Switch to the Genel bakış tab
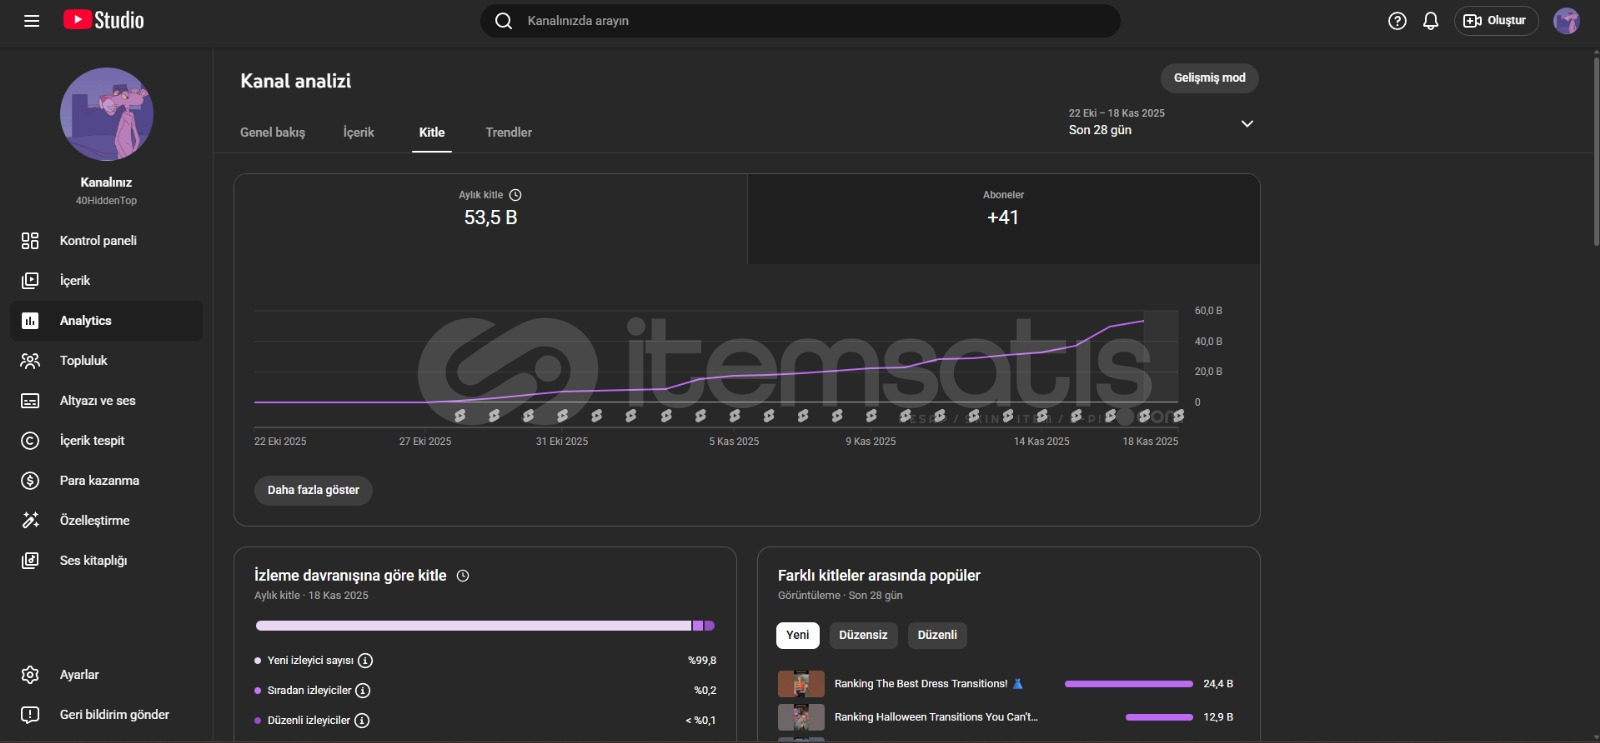The height and width of the screenshot is (743, 1600). [272, 132]
